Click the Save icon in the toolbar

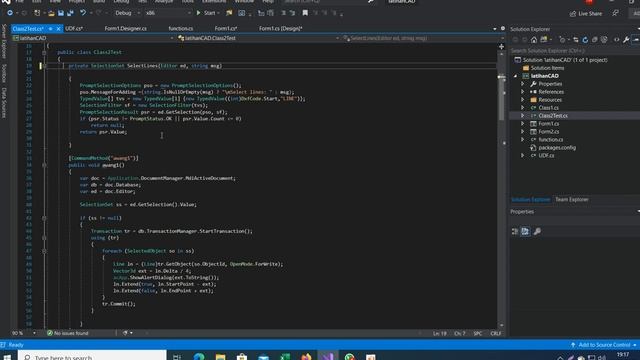61,13
